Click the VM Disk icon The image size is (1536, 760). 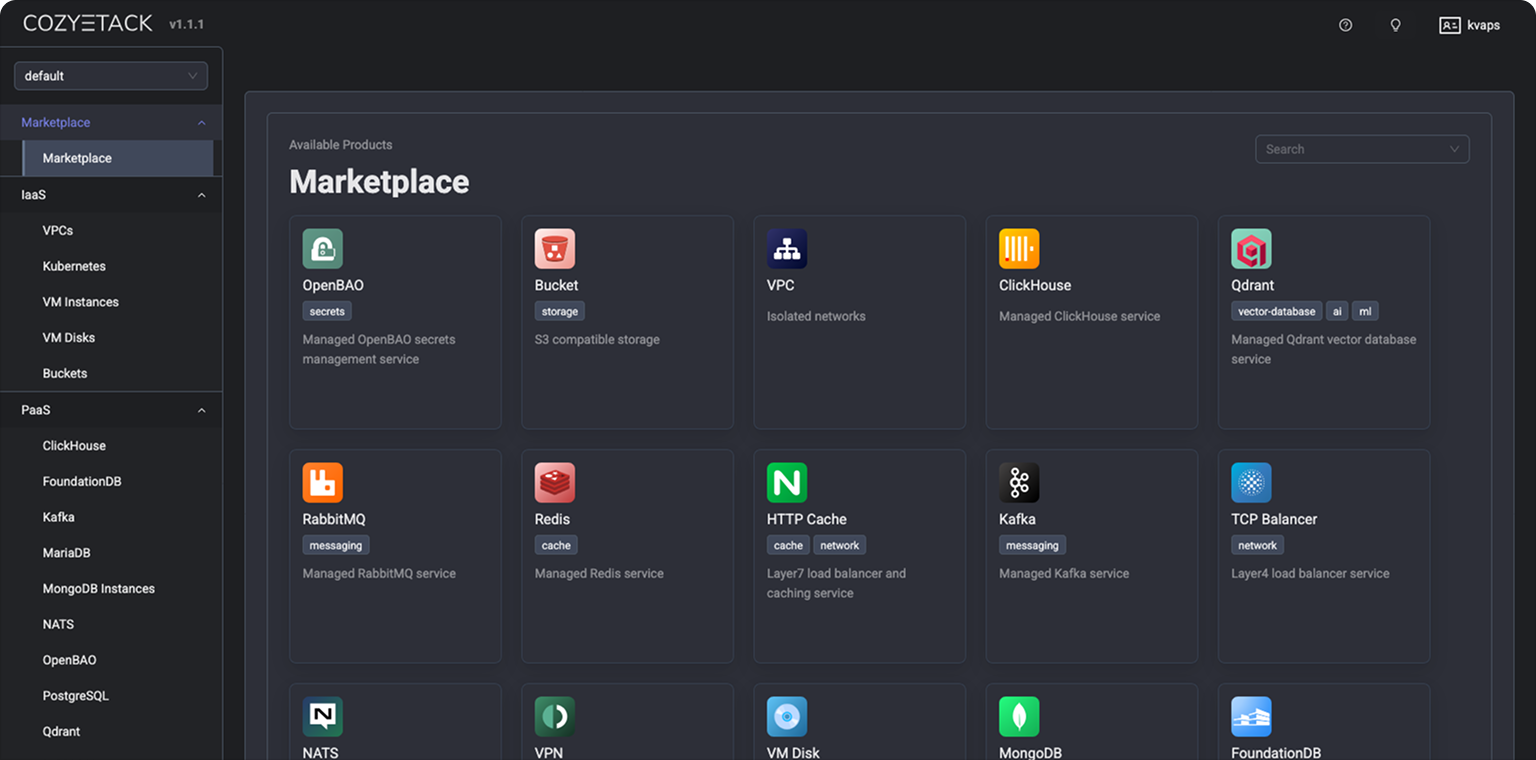click(786, 717)
